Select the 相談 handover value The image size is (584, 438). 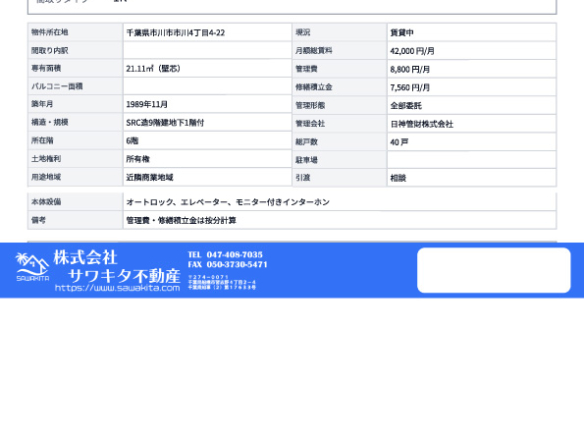click(x=398, y=178)
